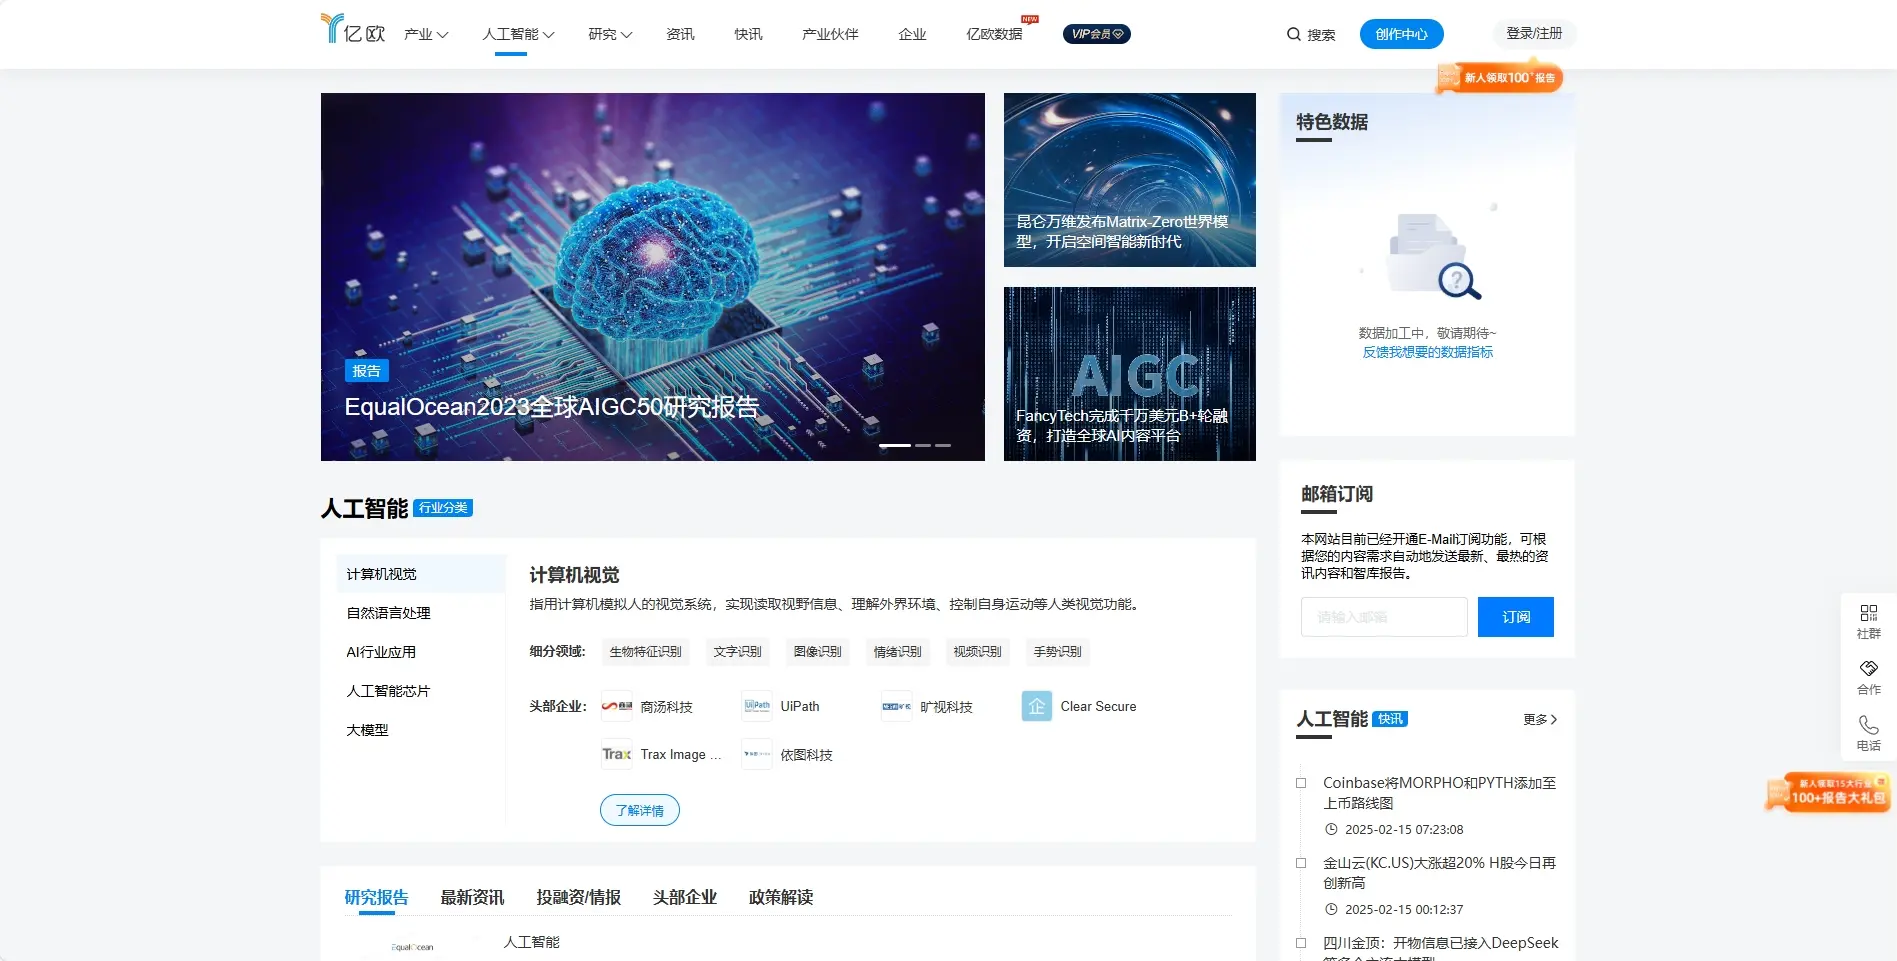Select 计算机视觉 in category list

(421, 574)
